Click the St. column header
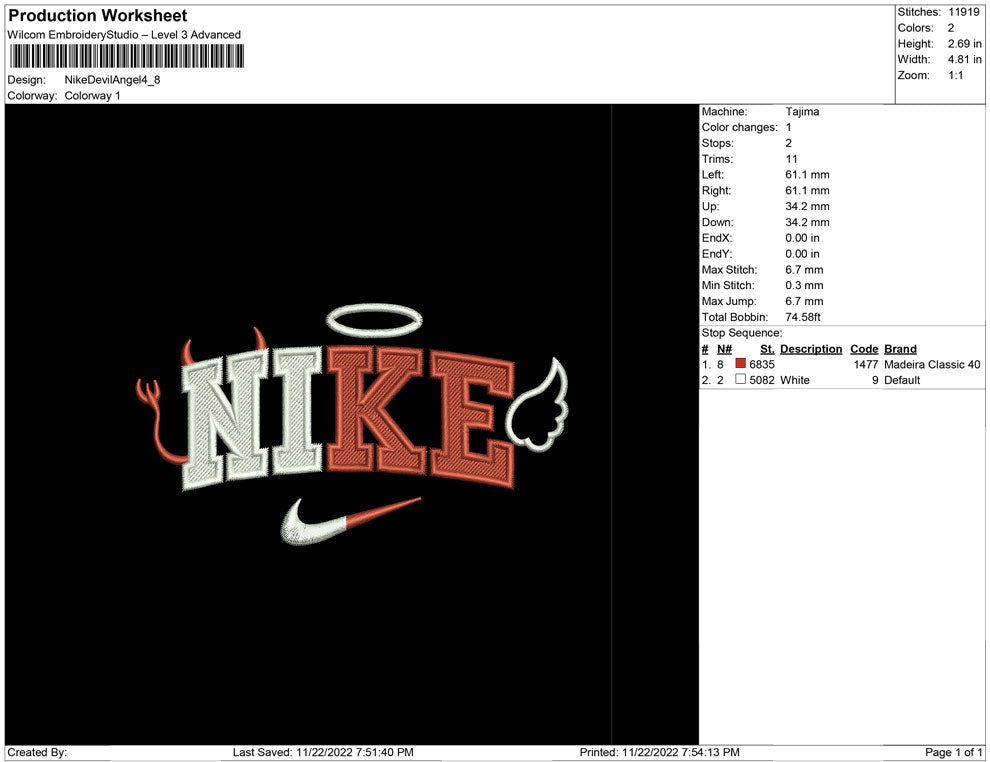This screenshot has width=990, height=762. pos(767,349)
